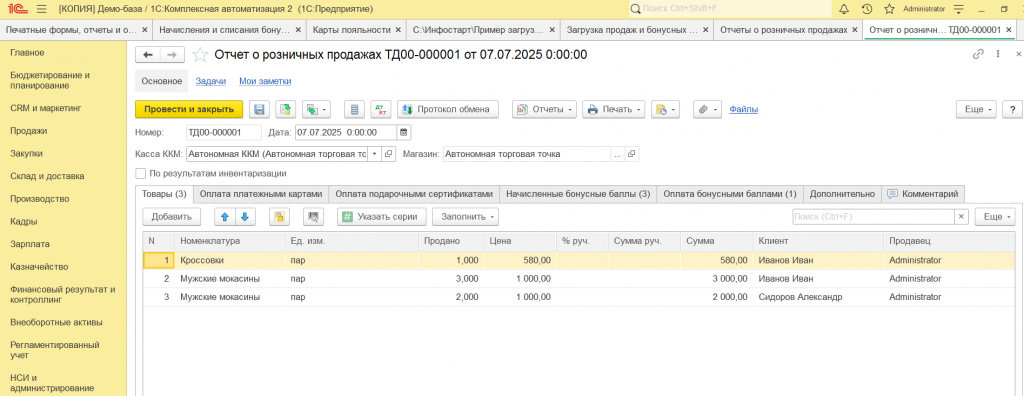Viewport: 1024px width, 396px height.
Task: Click the document movements list icon
Action: (355, 109)
